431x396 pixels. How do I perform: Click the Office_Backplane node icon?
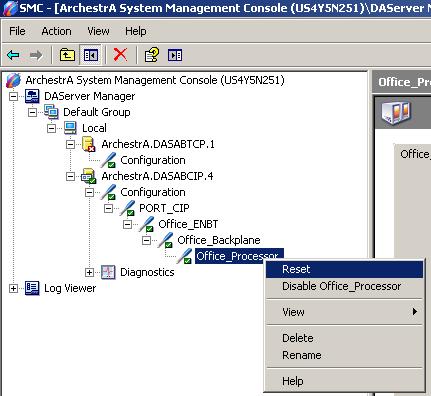coord(165,240)
